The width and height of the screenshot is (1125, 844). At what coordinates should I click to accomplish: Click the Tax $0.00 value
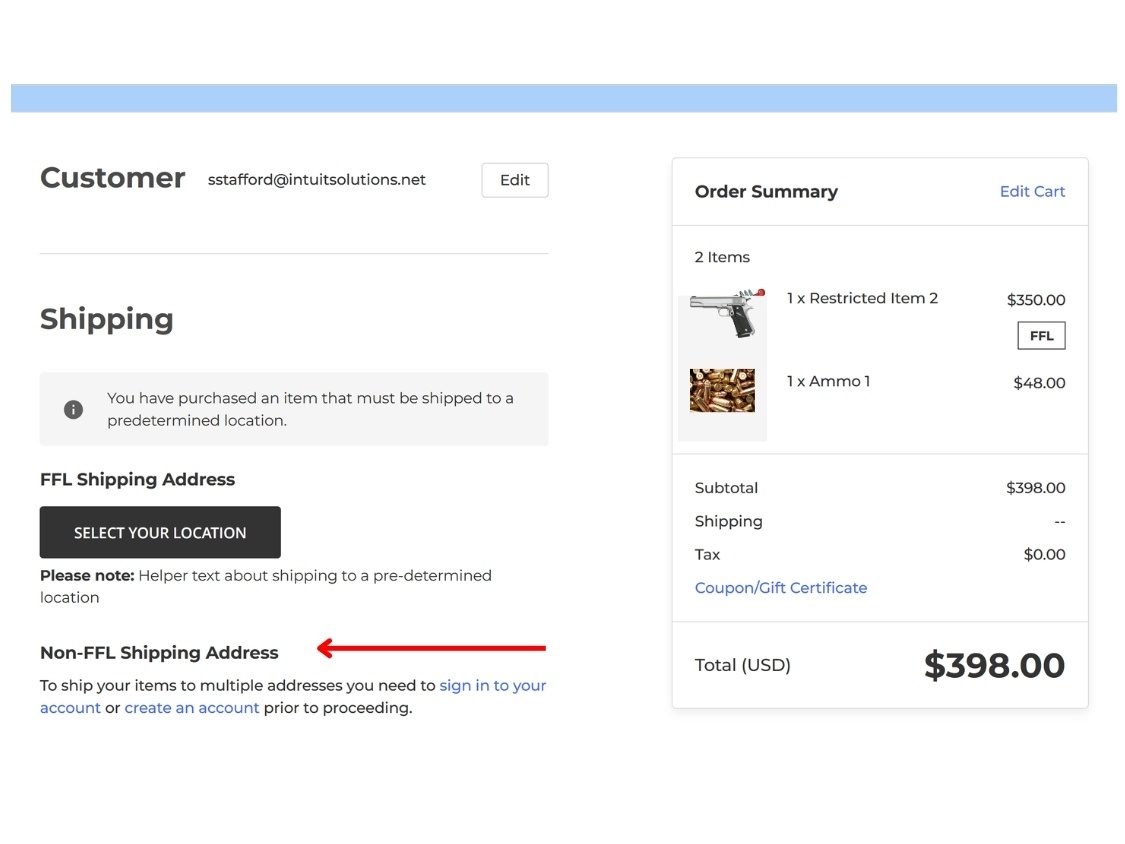[1044, 555]
